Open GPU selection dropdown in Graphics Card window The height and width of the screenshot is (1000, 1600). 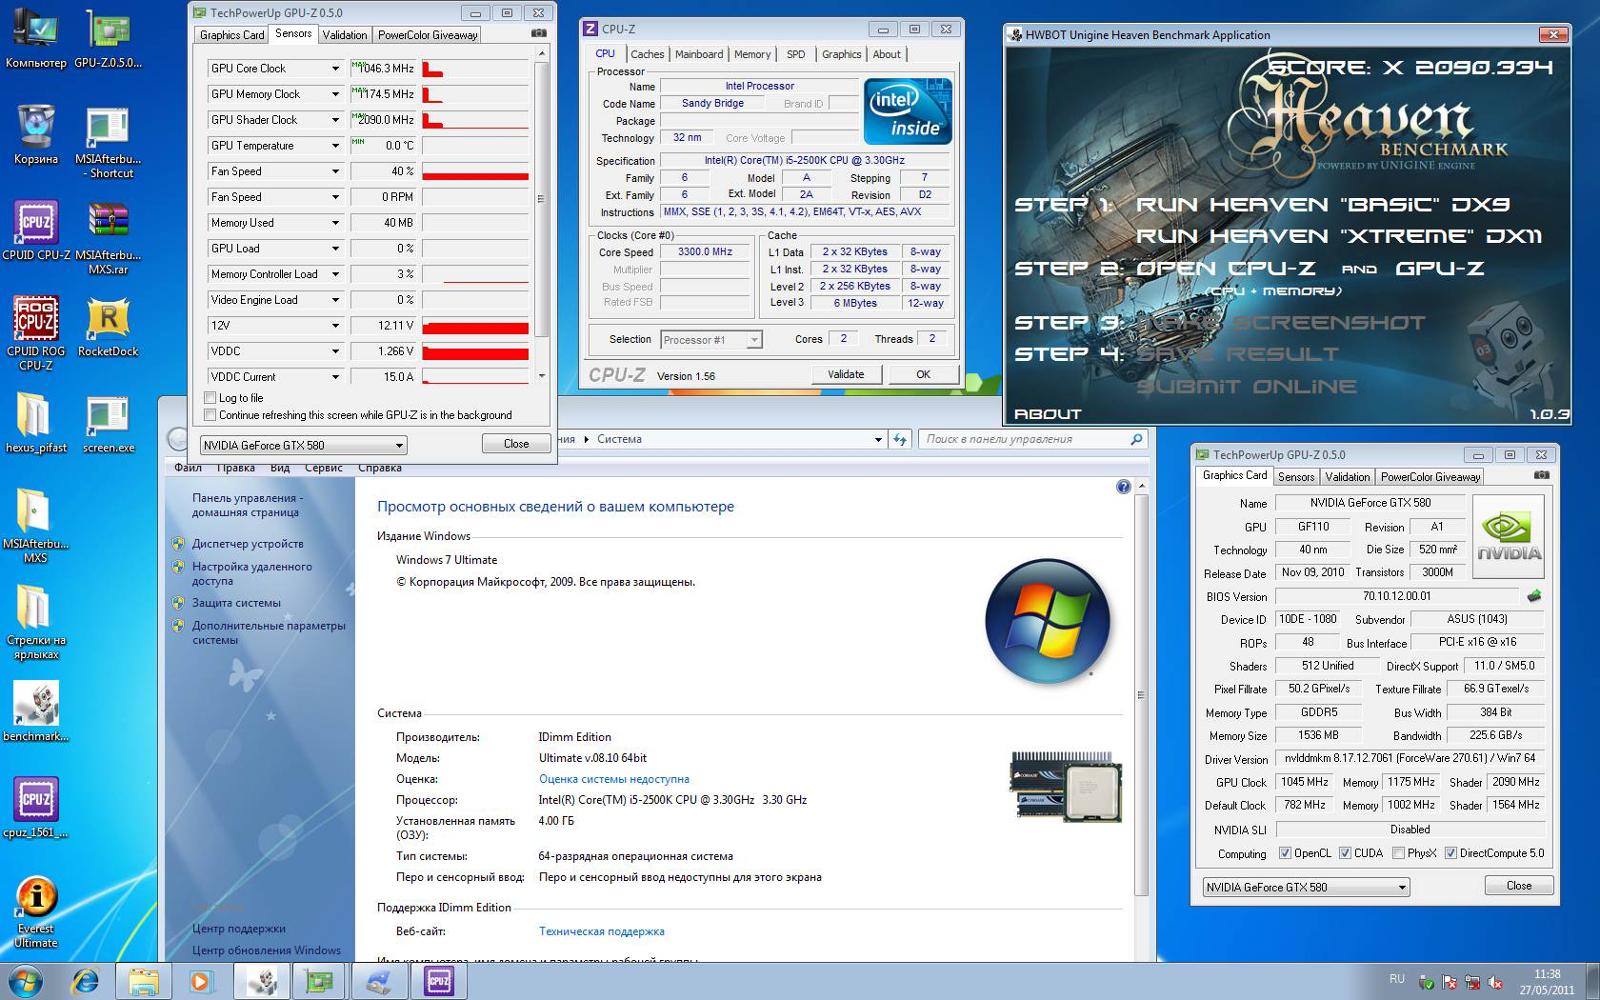click(1306, 887)
